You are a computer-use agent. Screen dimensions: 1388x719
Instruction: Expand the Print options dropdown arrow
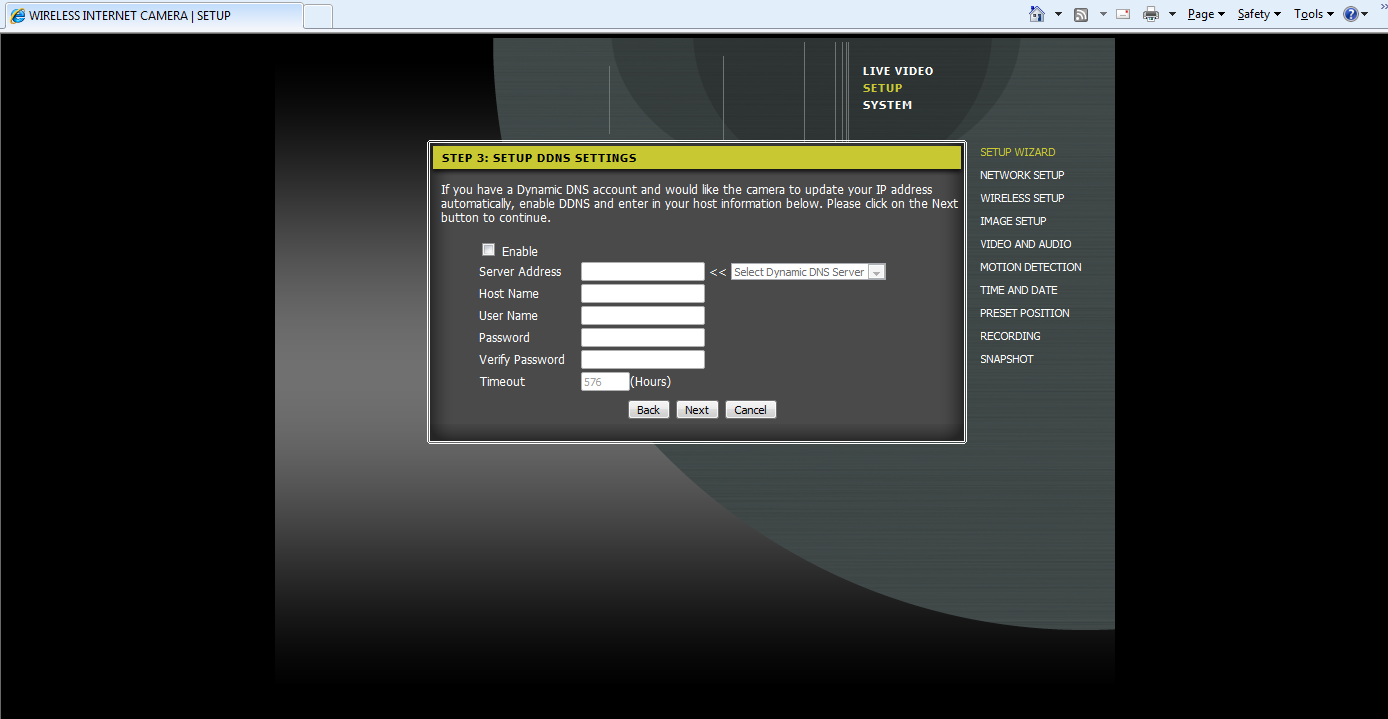click(x=1172, y=14)
